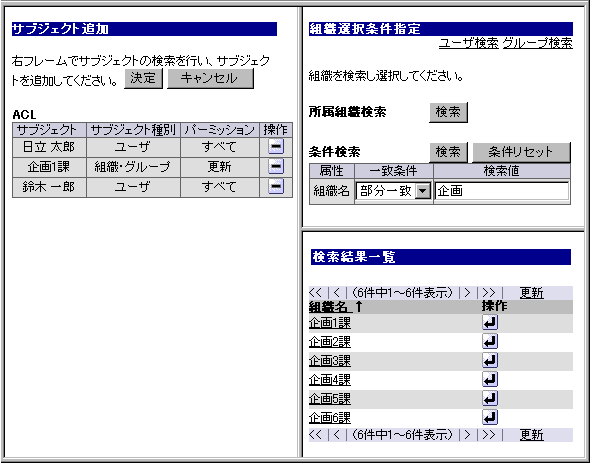Open the 企画1課 result link
This screenshot has width=591, height=465.
(x=330, y=323)
